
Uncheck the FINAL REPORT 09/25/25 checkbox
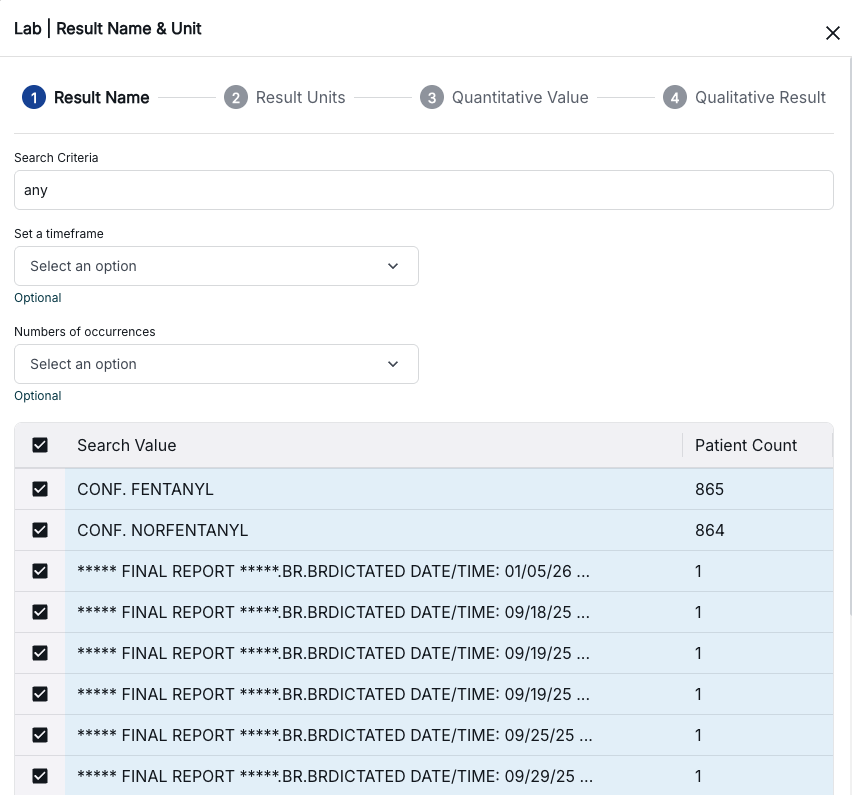pos(40,735)
